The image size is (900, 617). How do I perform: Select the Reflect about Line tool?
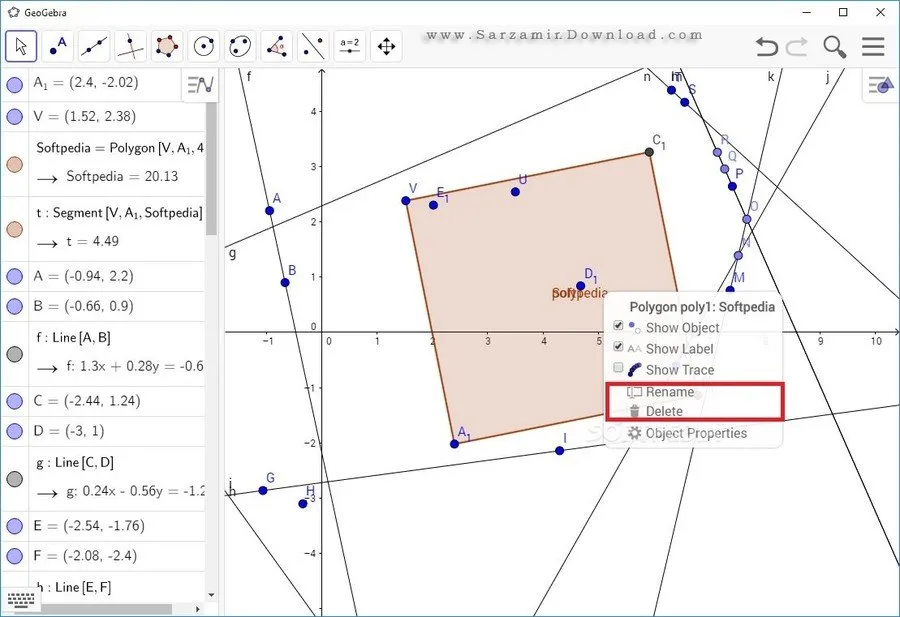(313, 46)
